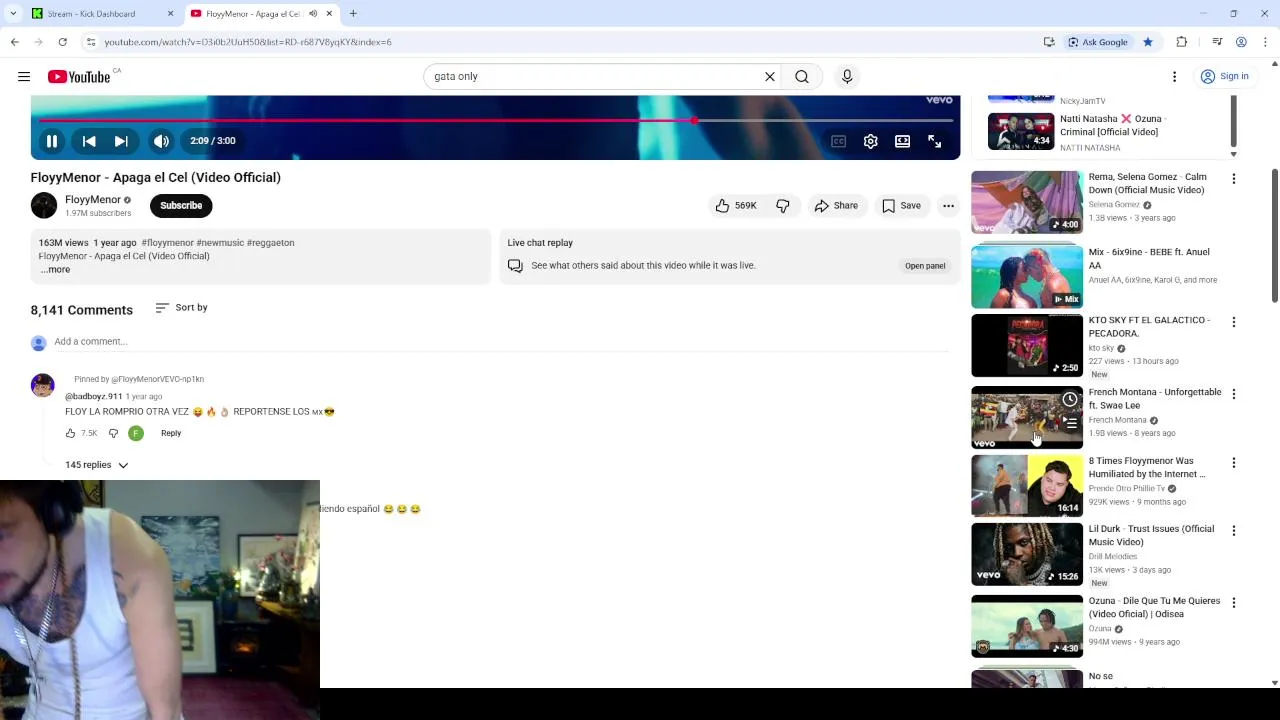Toggle bookmark star for this page
Image resolution: width=1280 pixels, height=720 pixels.
click(x=1148, y=42)
